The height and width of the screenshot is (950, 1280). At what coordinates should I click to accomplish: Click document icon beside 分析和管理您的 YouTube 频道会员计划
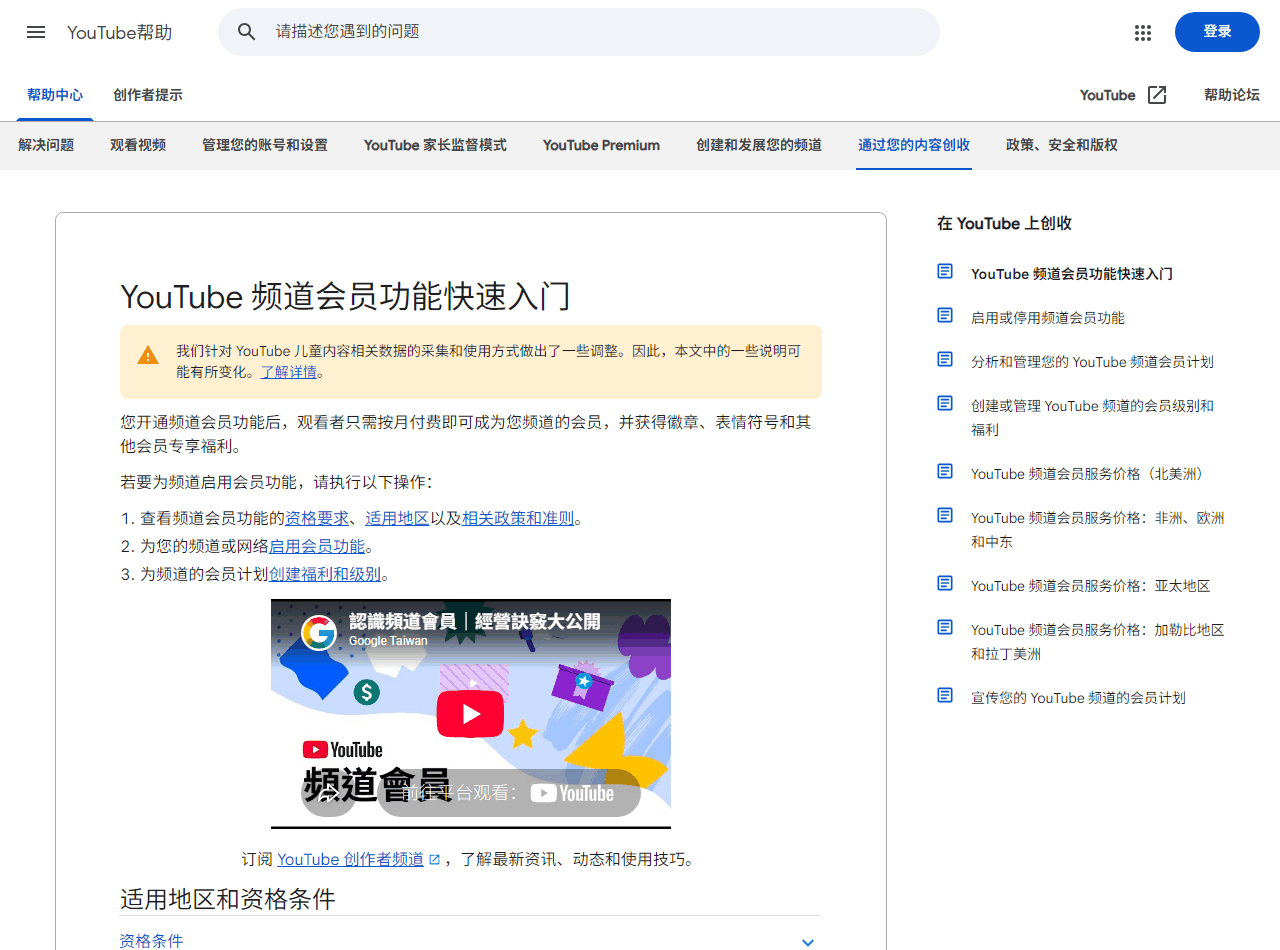point(945,359)
